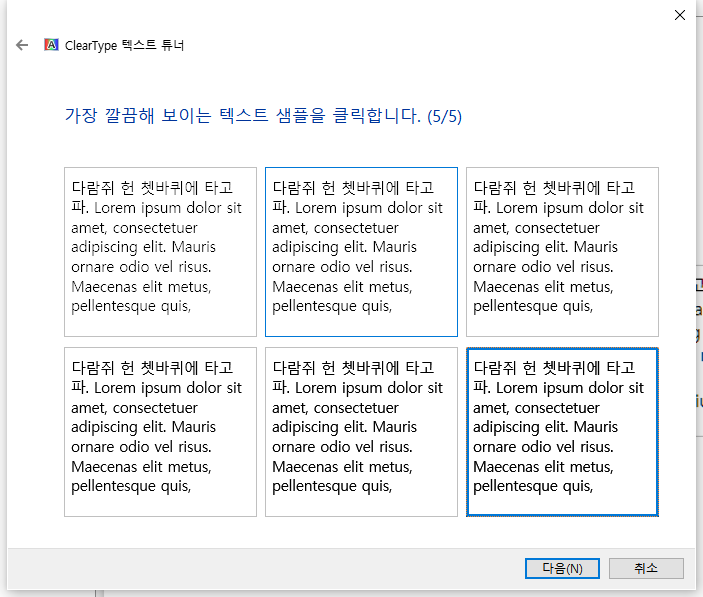The width and height of the screenshot is (703, 597).
Task: Select the bottom-left text sample
Action: coord(161,432)
